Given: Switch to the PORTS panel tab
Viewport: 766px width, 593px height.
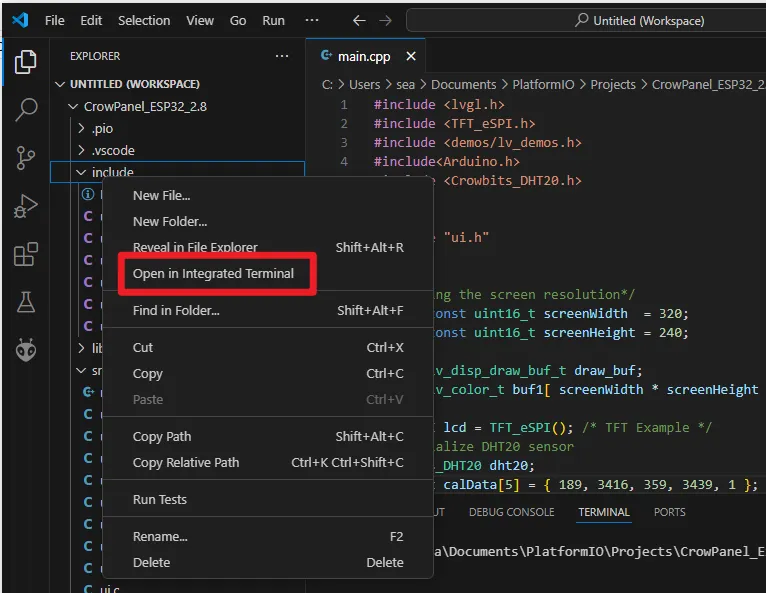Looking at the screenshot, I should pos(669,512).
